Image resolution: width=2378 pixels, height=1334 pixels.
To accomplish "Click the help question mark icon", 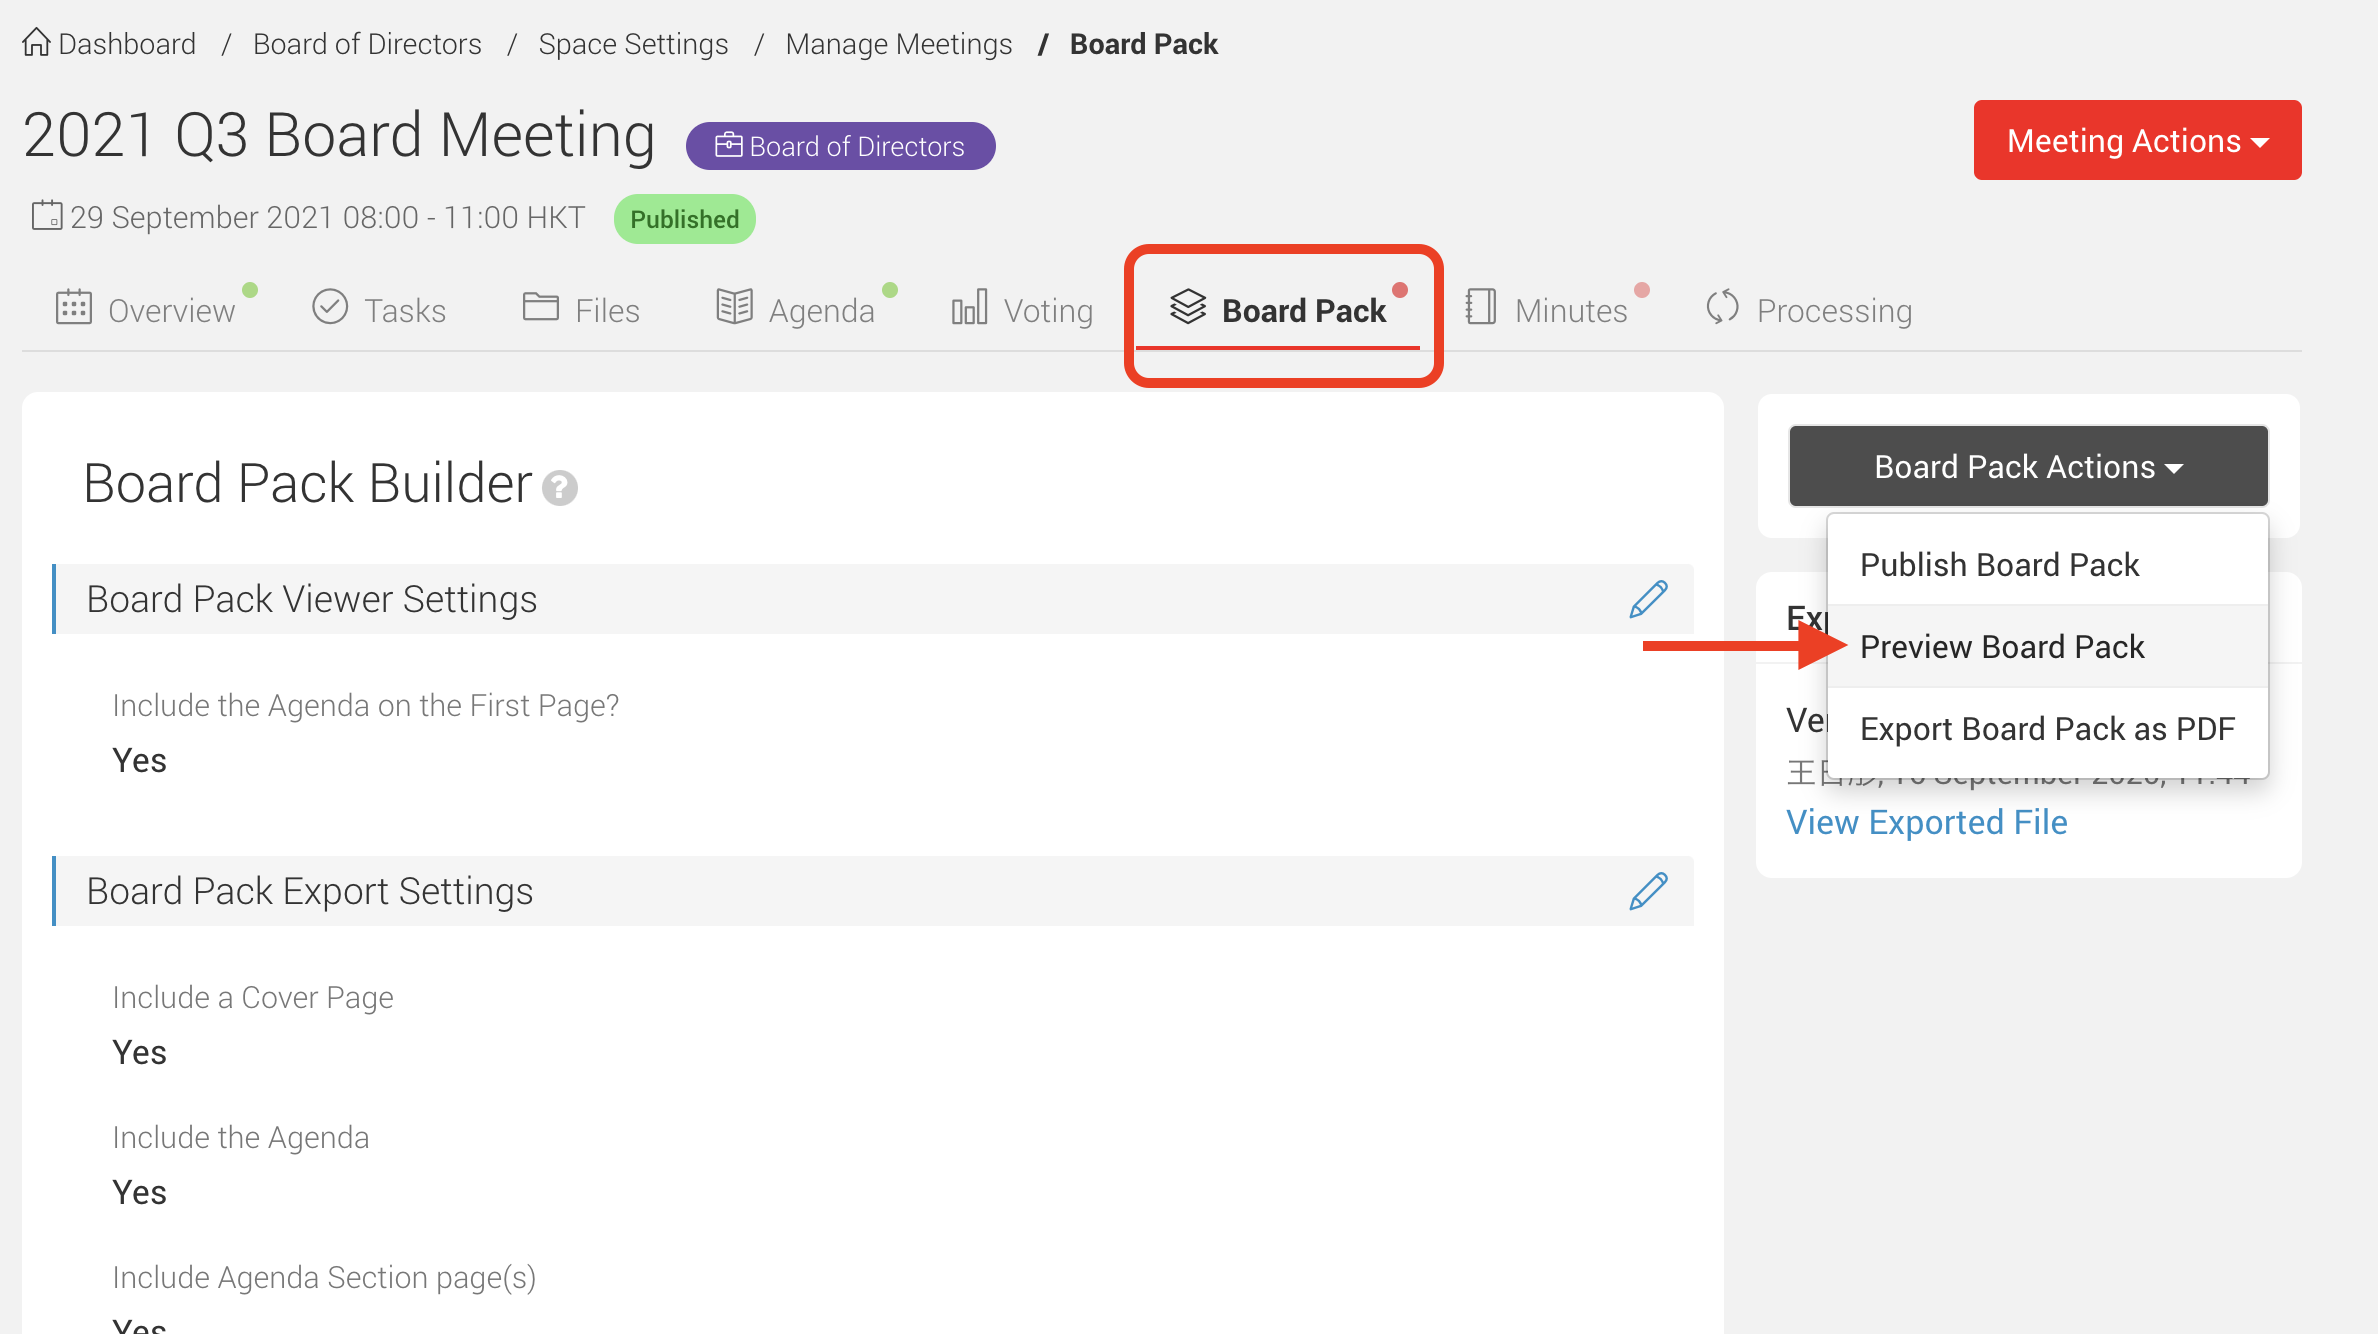I will (x=559, y=488).
